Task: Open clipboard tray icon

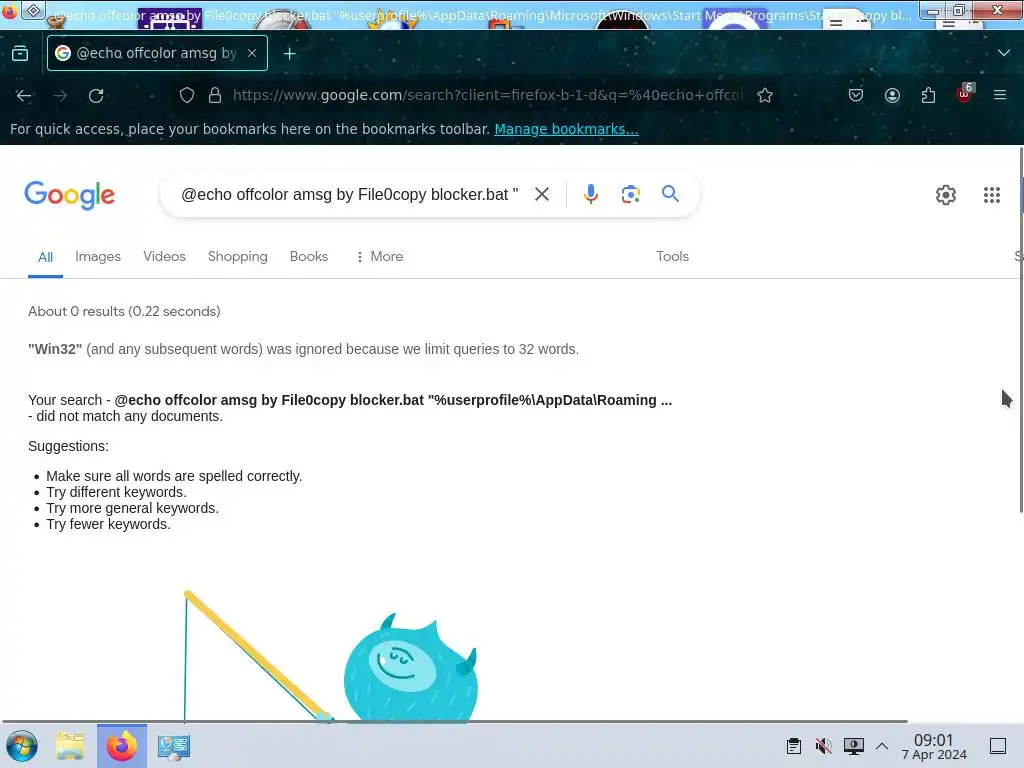Action: [x=793, y=746]
